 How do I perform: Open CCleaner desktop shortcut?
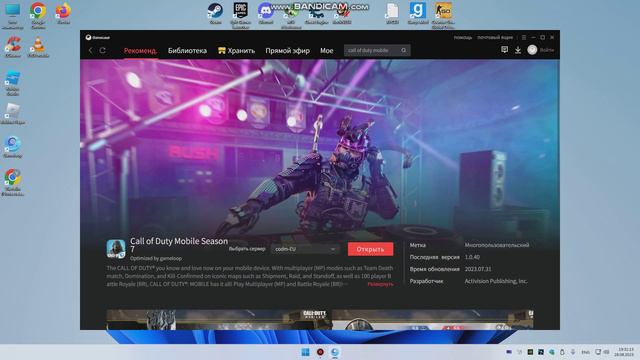pyautogui.click(x=13, y=47)
